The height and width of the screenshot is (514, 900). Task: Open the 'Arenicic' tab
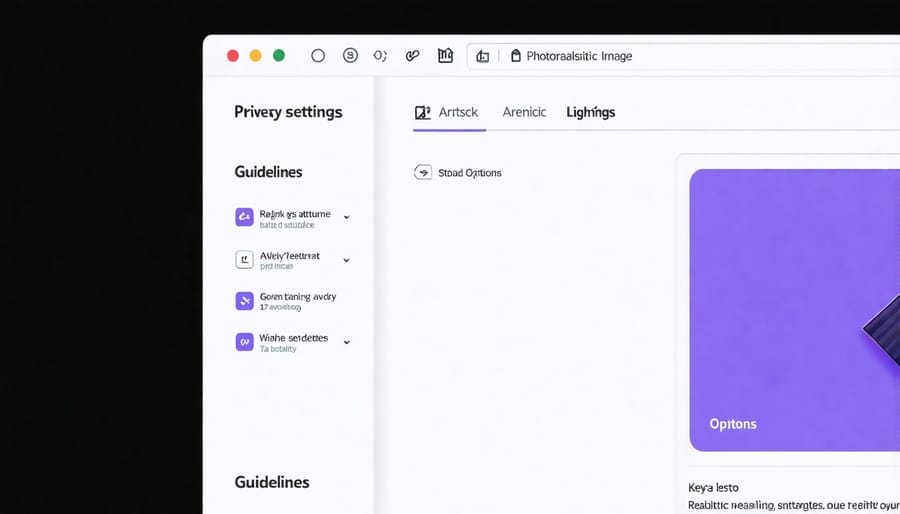524,112
